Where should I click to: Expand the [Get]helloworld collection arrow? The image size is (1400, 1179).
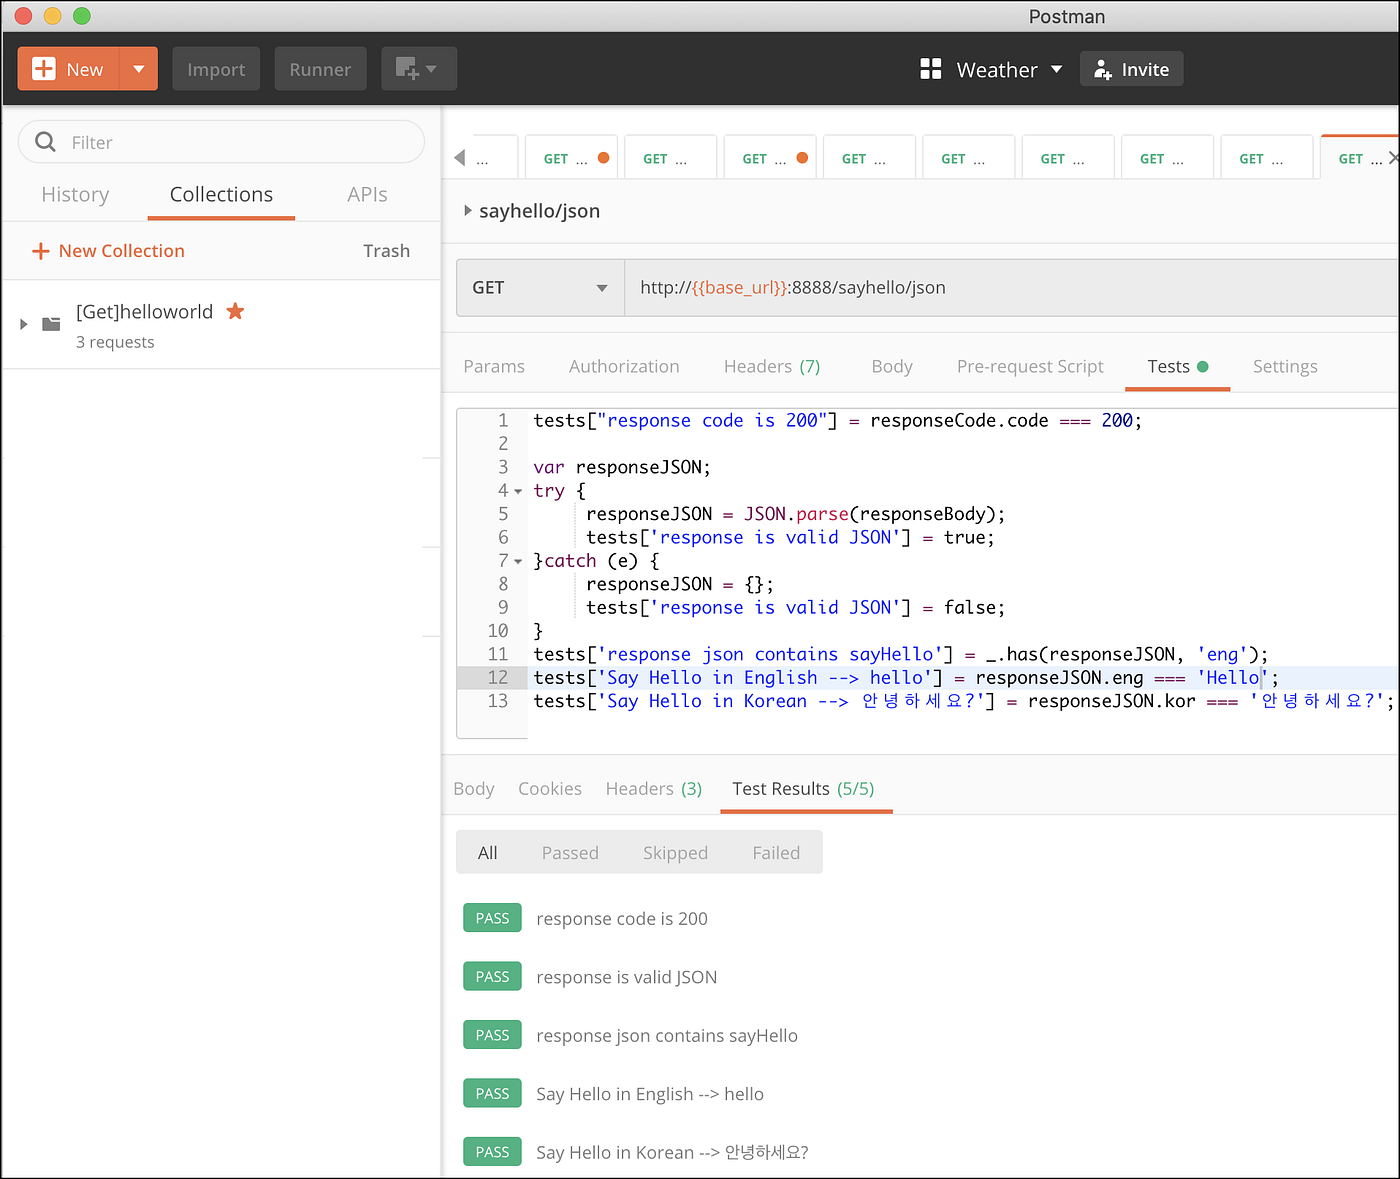click(x=24, y=324)
